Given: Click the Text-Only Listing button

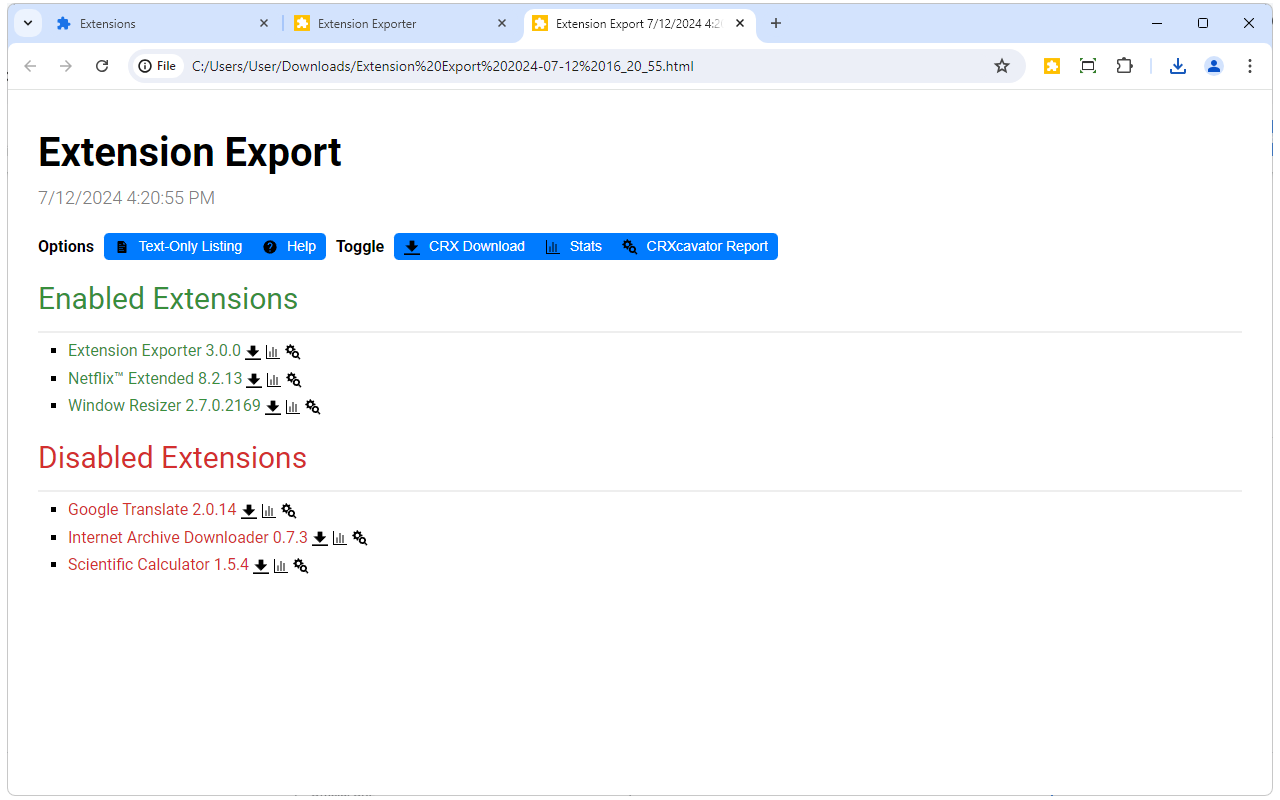Looking at the screenshot, I should (180, 246).
